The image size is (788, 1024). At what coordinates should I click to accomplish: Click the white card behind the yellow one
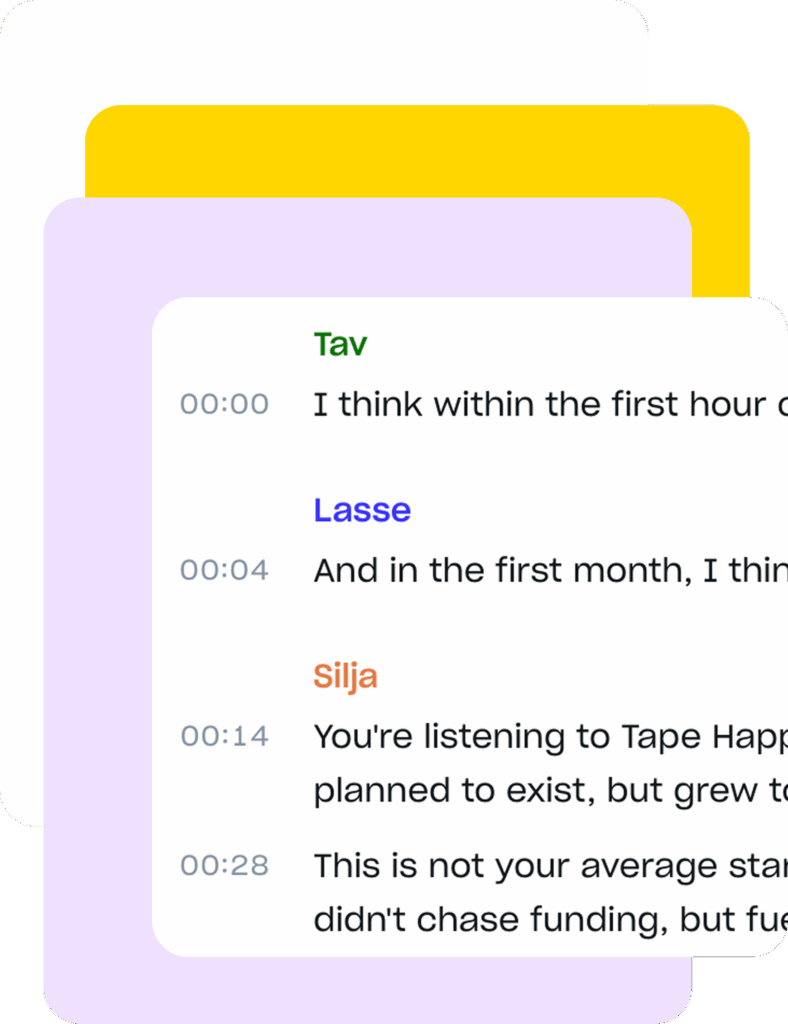click(40, 100)
